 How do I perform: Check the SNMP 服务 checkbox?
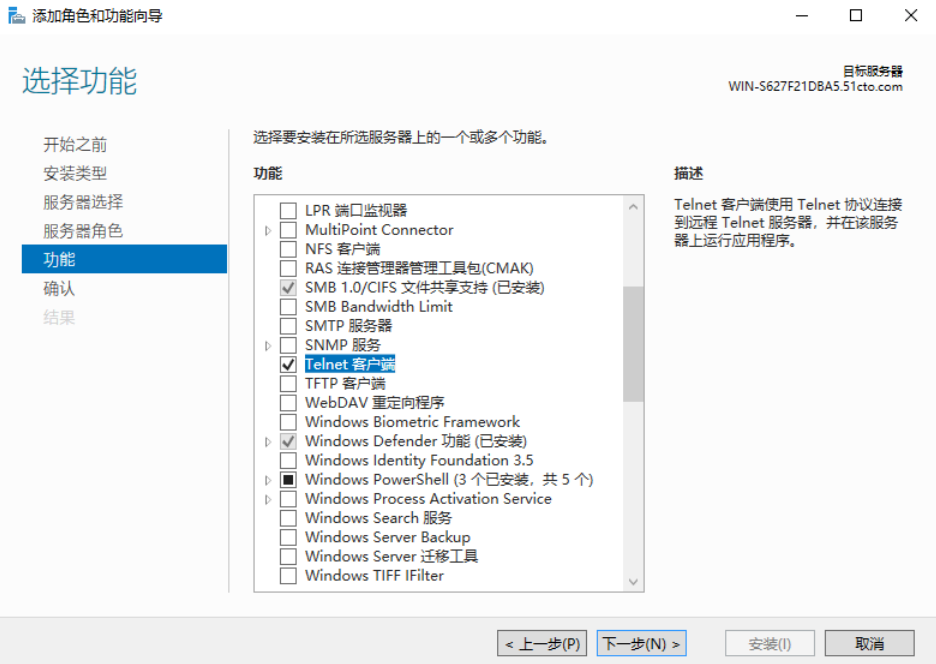click(288, 345)
